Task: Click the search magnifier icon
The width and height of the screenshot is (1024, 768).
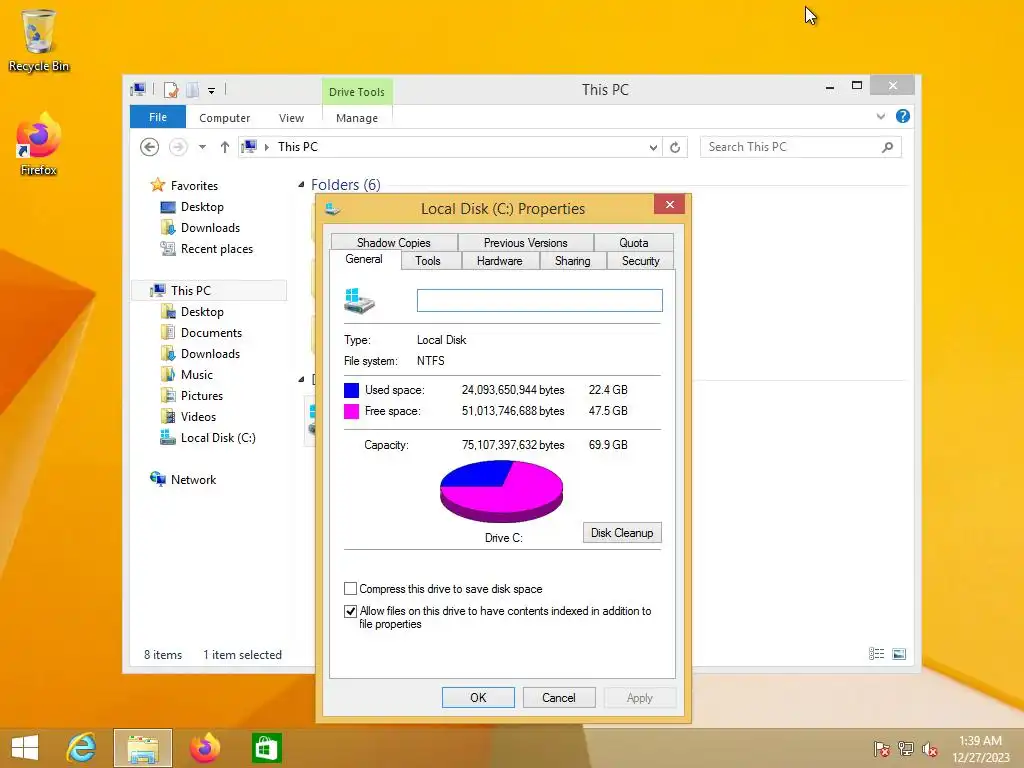Action: tap(888, 148)
